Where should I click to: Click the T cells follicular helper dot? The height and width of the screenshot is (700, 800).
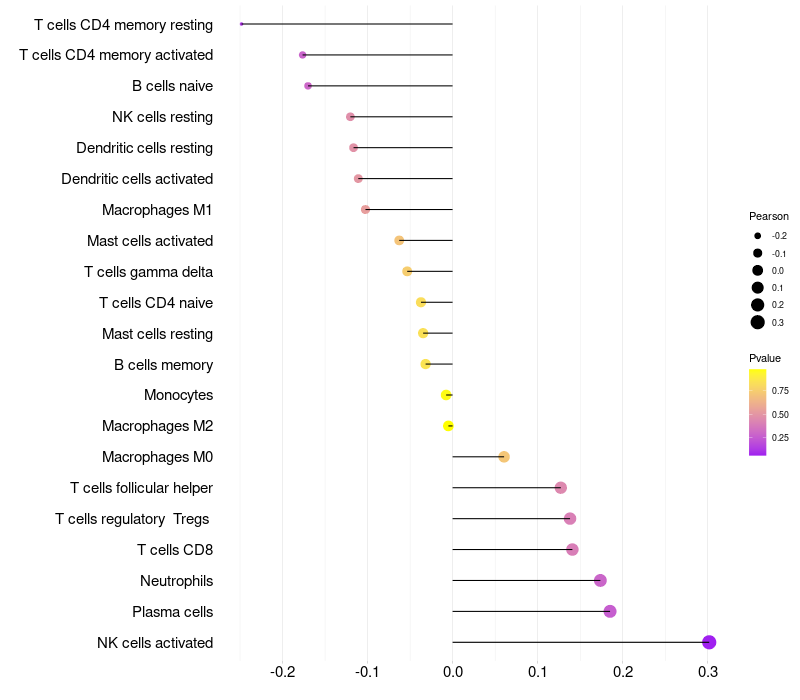point(561,487)
